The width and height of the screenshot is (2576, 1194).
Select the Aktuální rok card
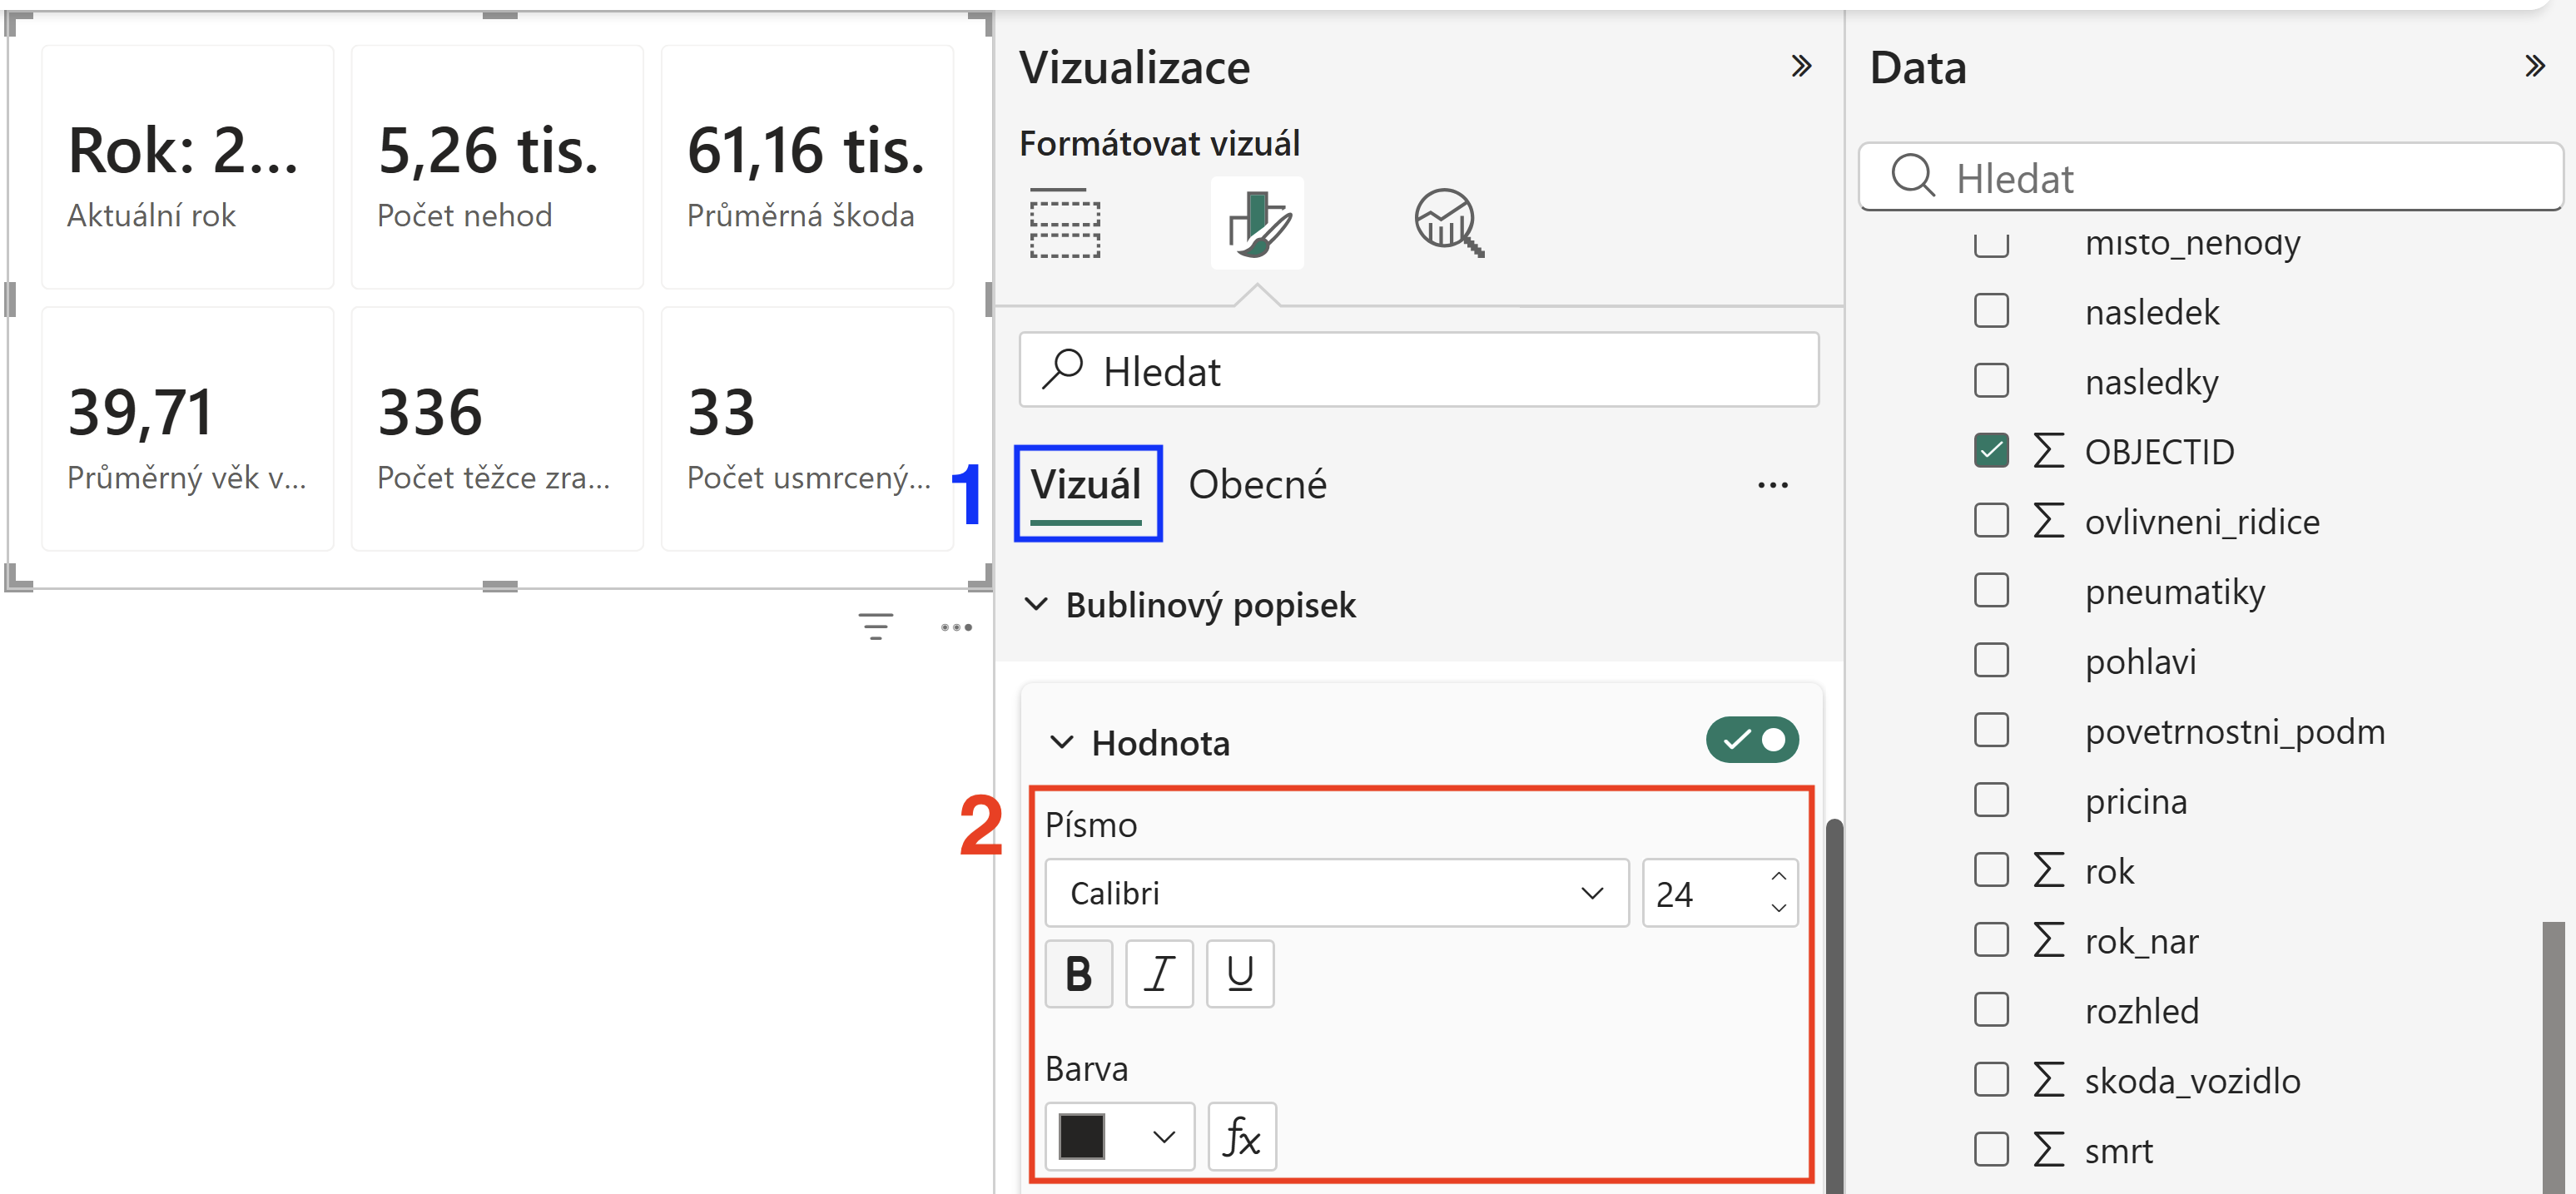click(187, 167)
